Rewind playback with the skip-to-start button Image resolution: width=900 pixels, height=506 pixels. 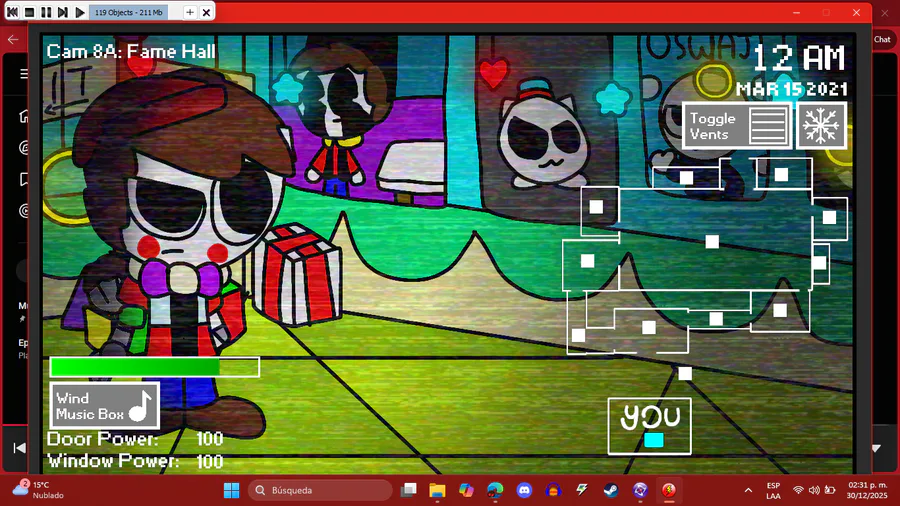pyautogui.click(x=12, y=12)
